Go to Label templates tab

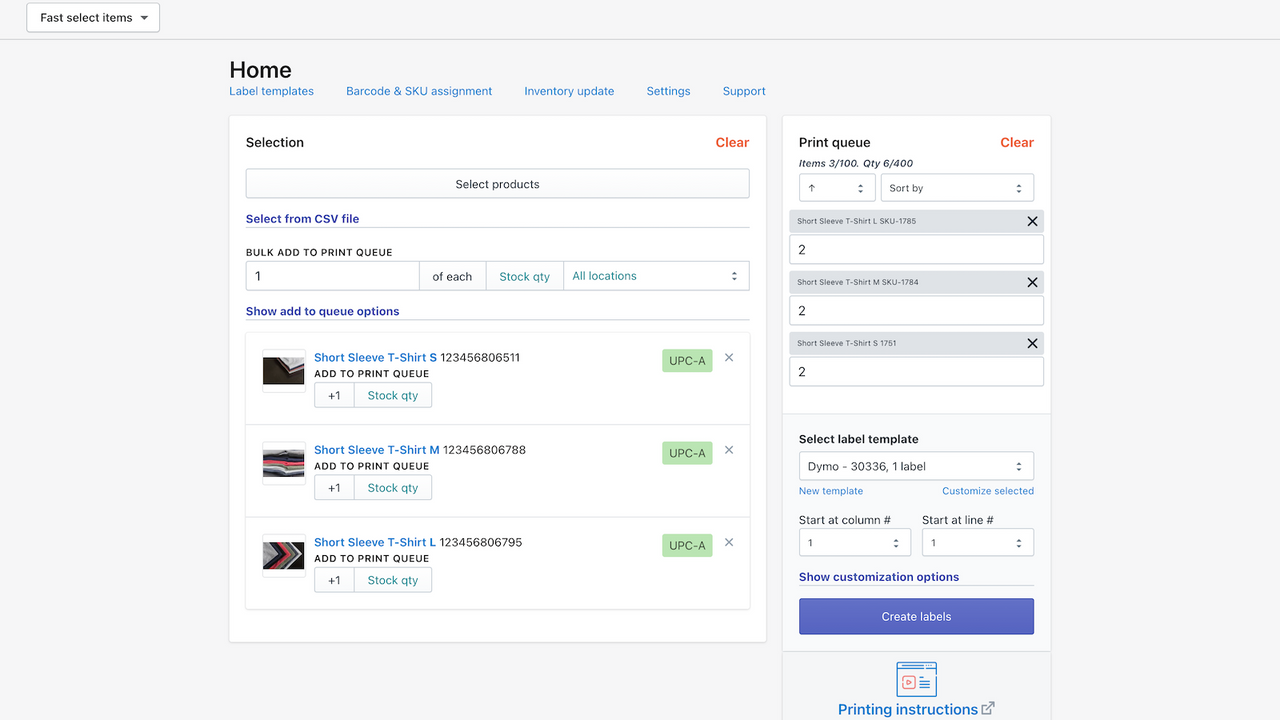click(271, 91)
